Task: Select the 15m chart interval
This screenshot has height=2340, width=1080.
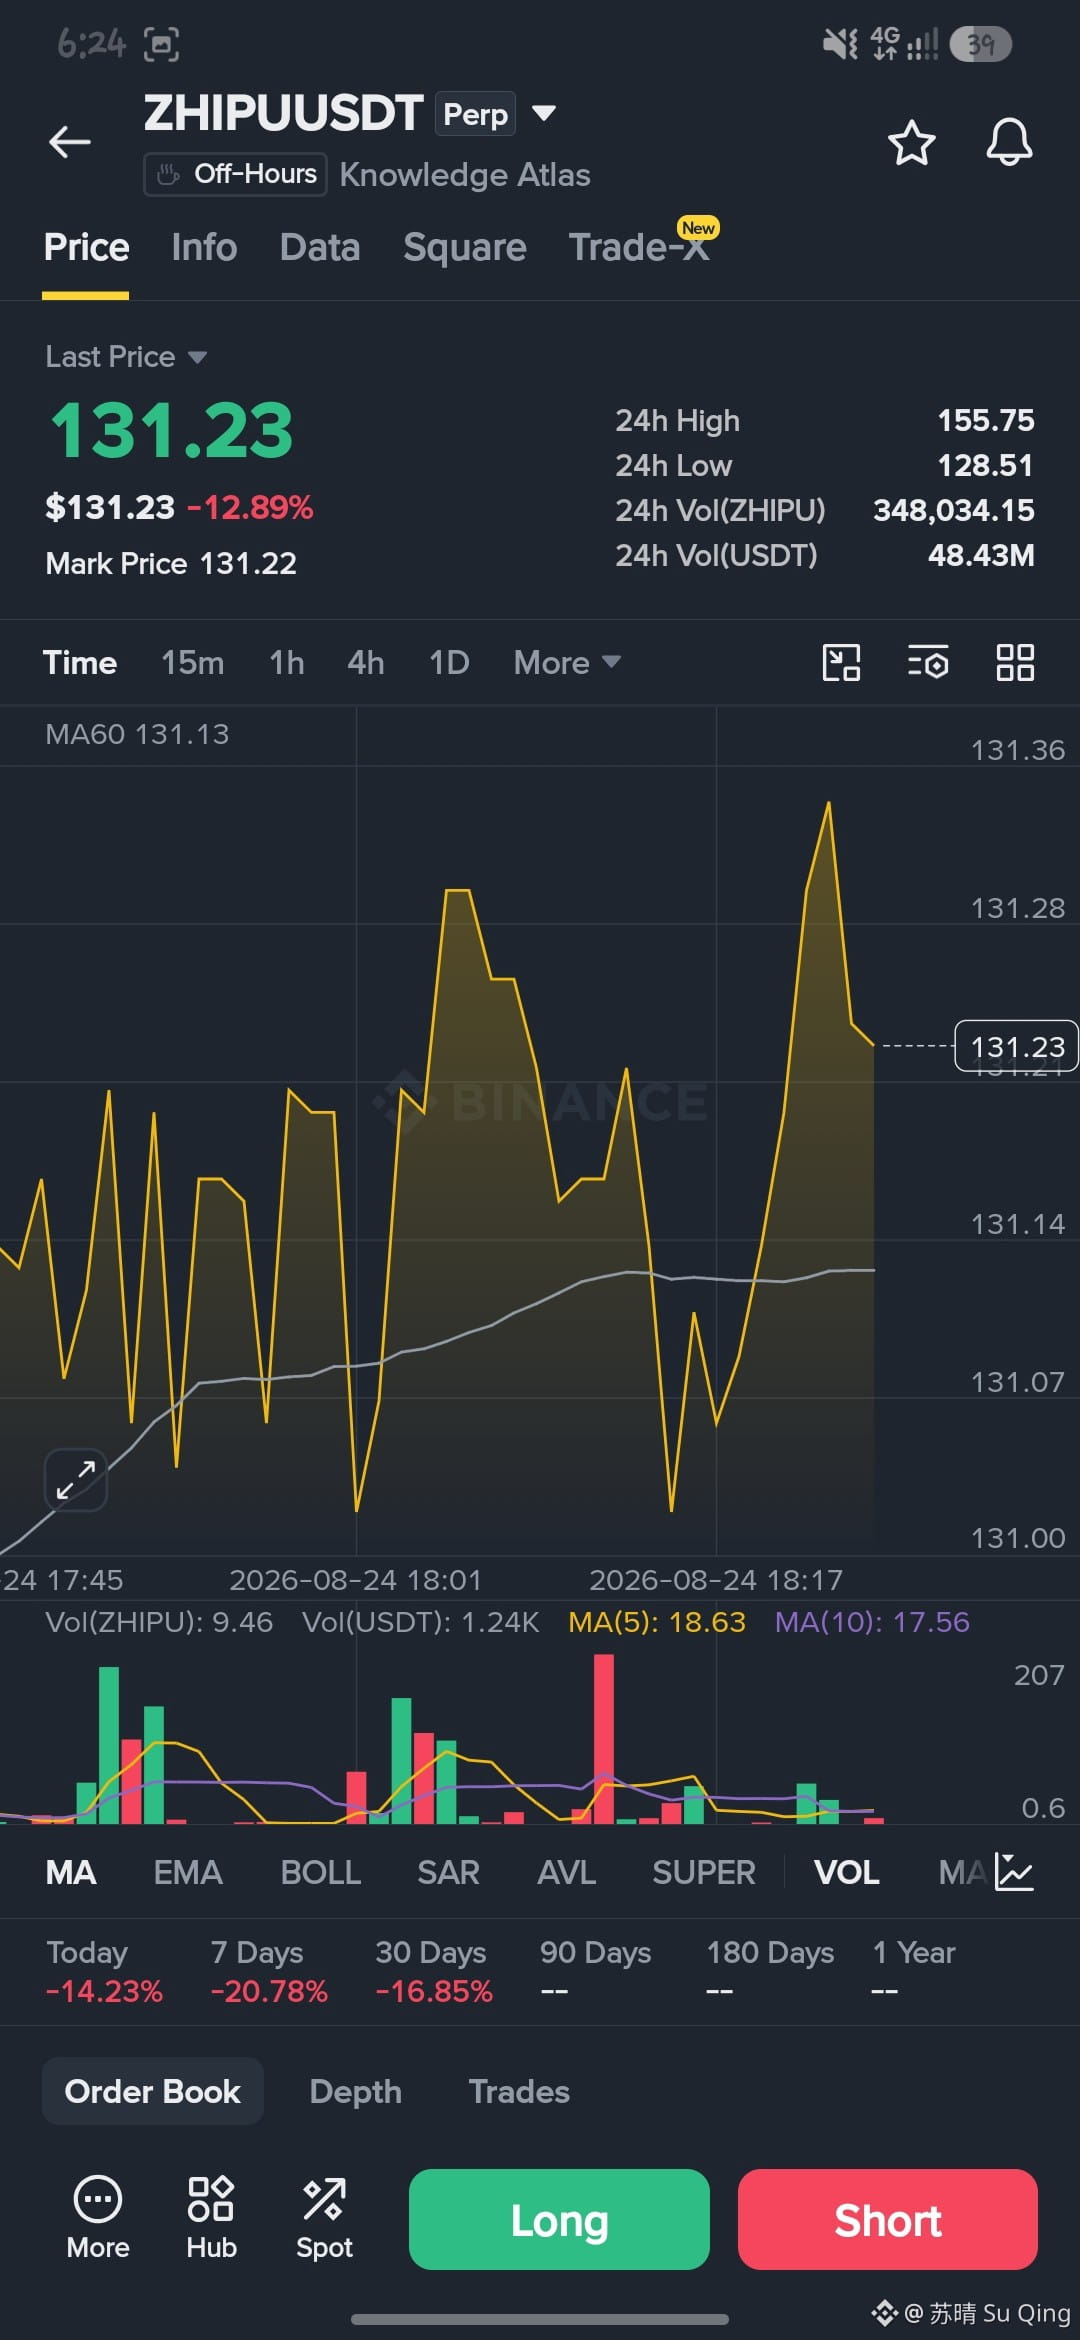Action: (x=193, y=662)
